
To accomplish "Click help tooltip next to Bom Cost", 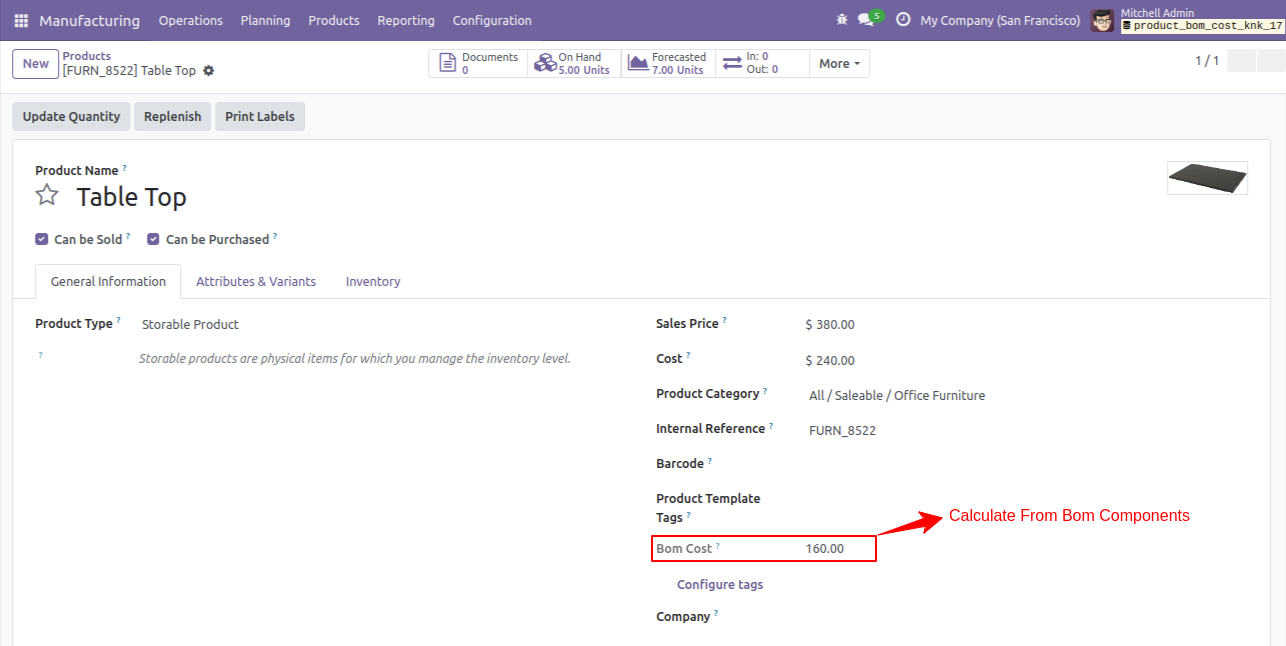I will (718, 546).
